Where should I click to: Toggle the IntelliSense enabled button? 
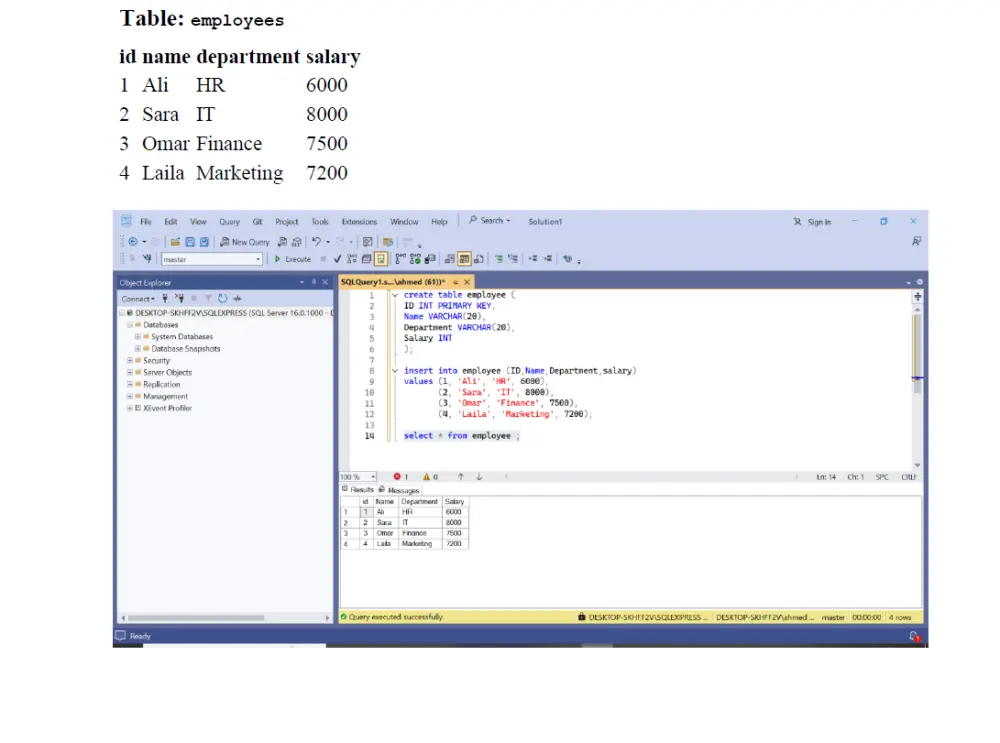pyautogui.click(x=380, y=258)
